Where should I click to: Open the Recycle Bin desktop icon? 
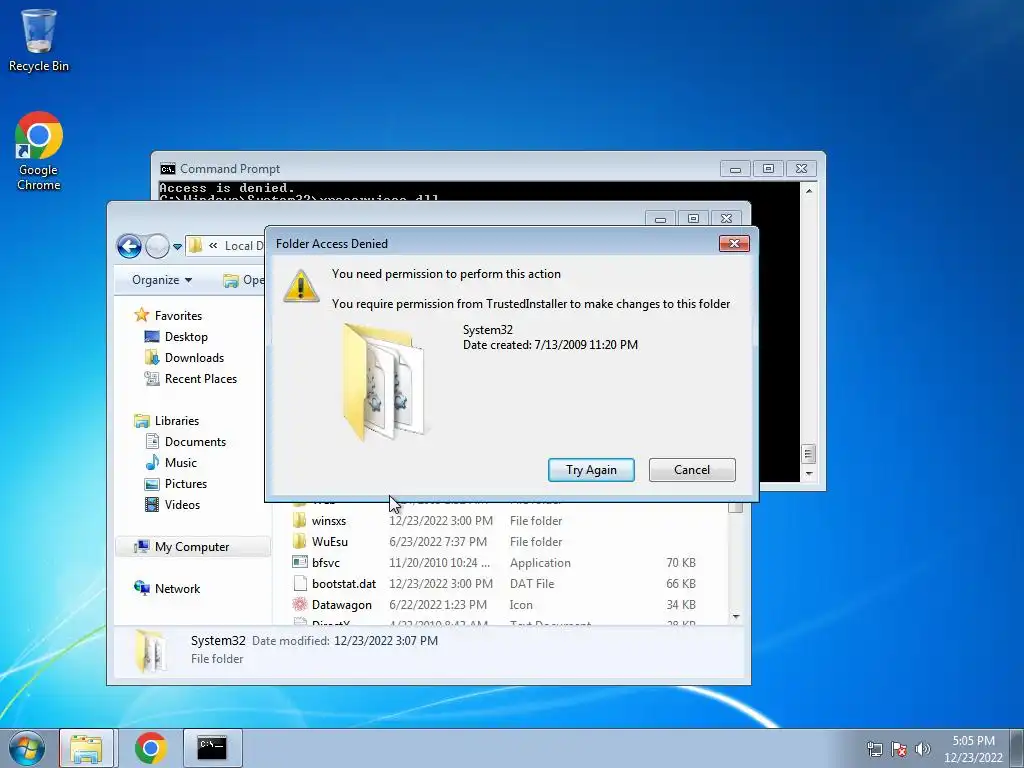tap(39, 40)
